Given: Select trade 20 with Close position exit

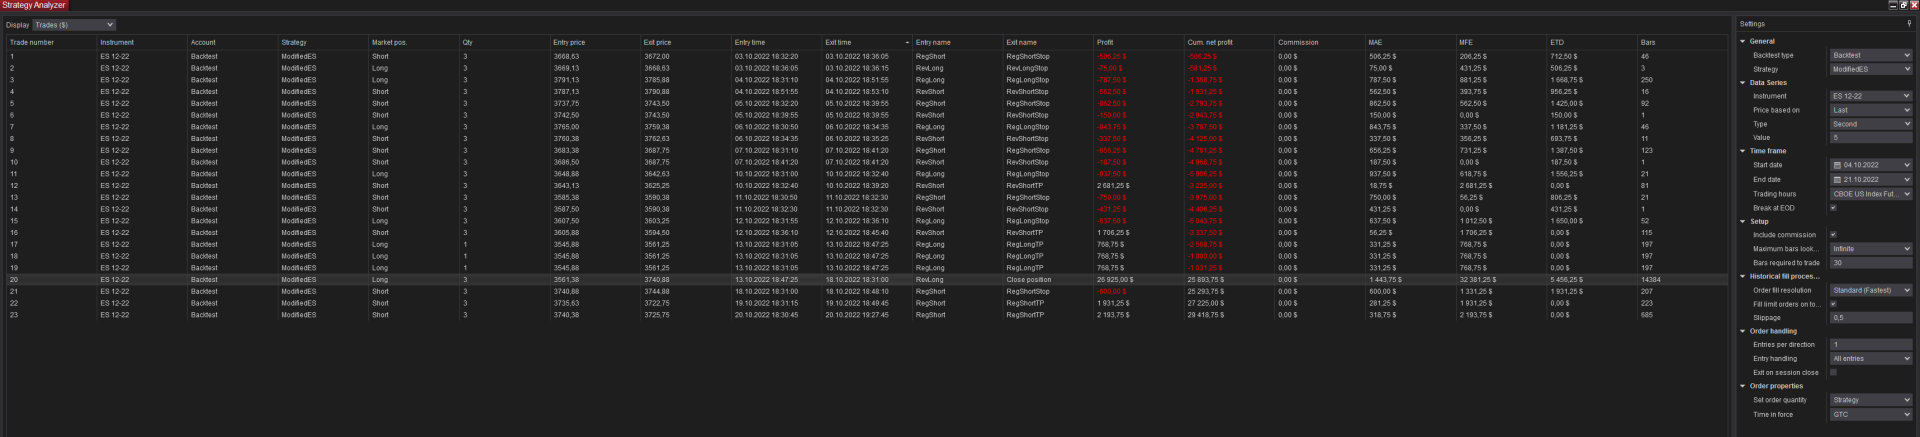Looking at the screenshot, I should (868, 280).
